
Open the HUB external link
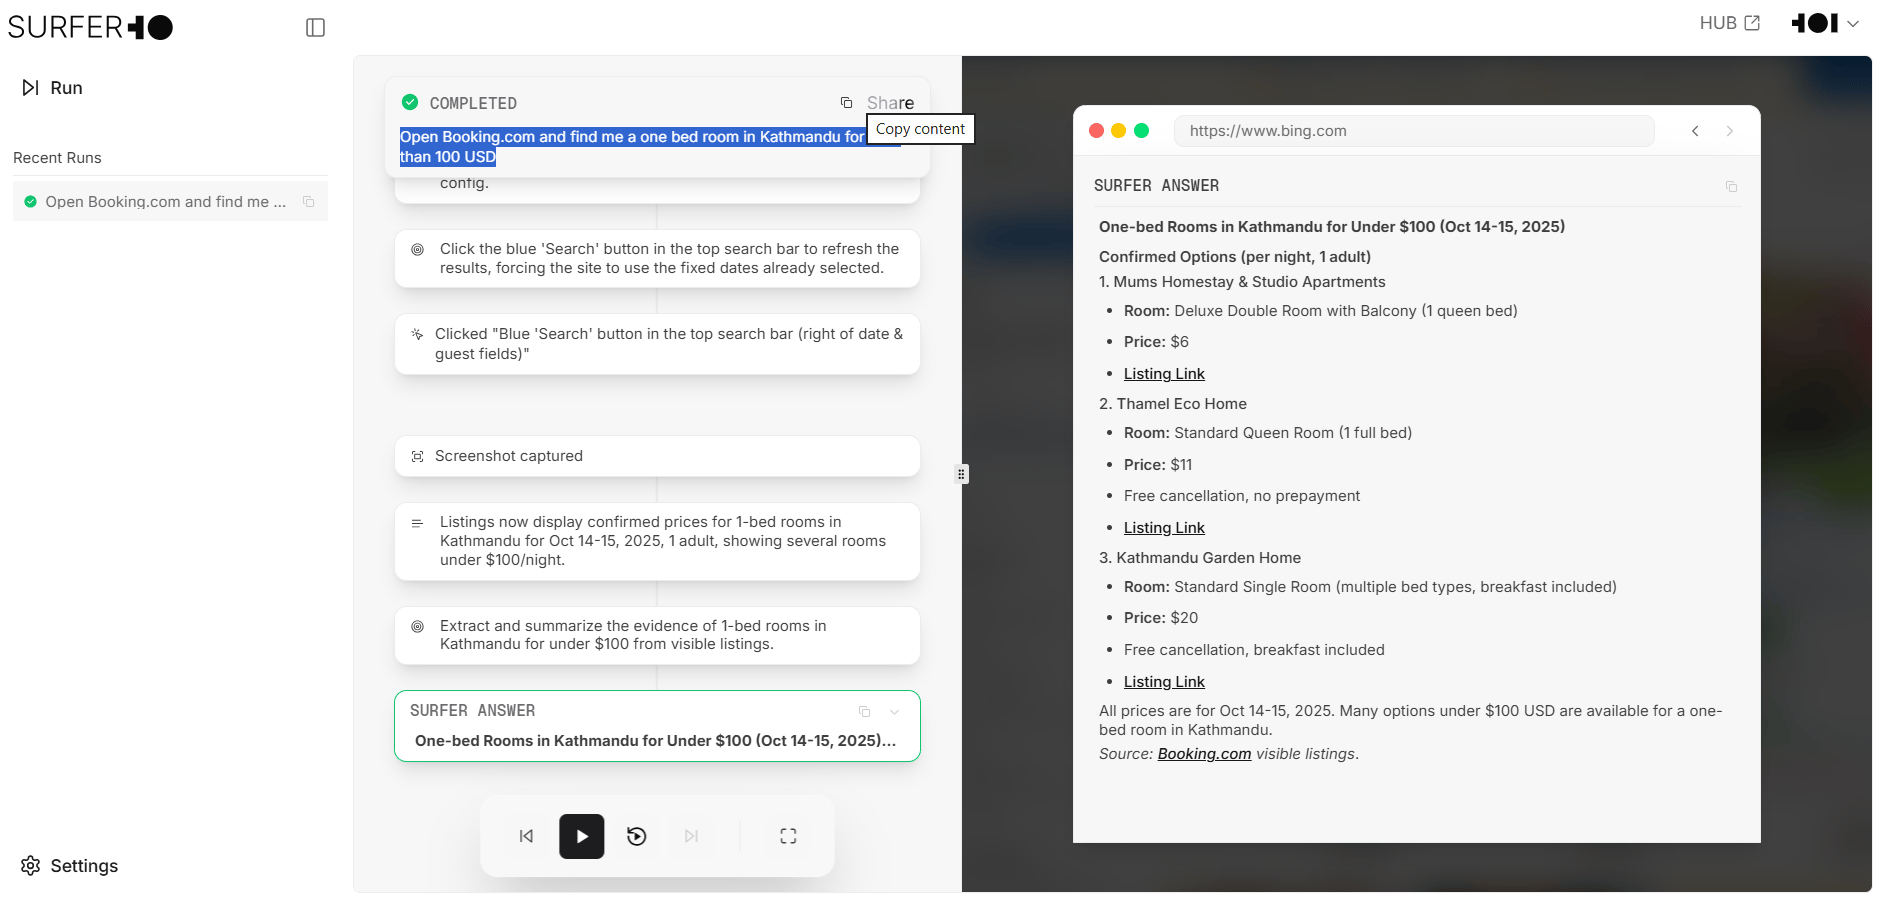tap(1729, 23)
